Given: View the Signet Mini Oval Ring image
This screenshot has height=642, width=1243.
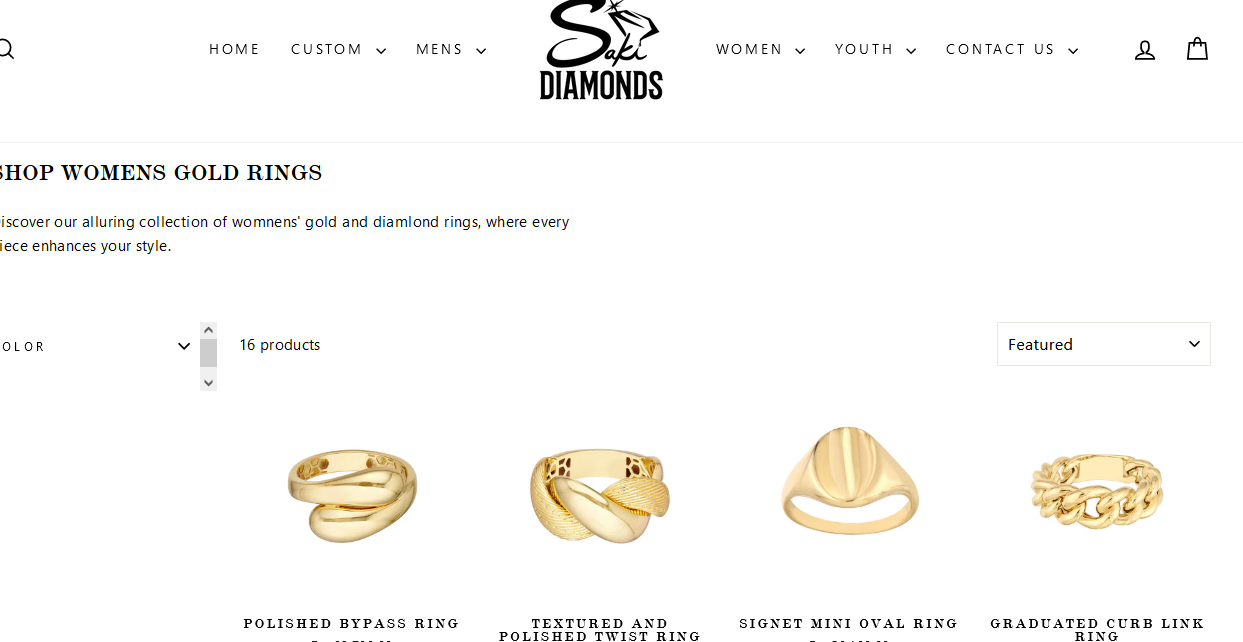Looking at the screenshot, I should tap(849, 482).
